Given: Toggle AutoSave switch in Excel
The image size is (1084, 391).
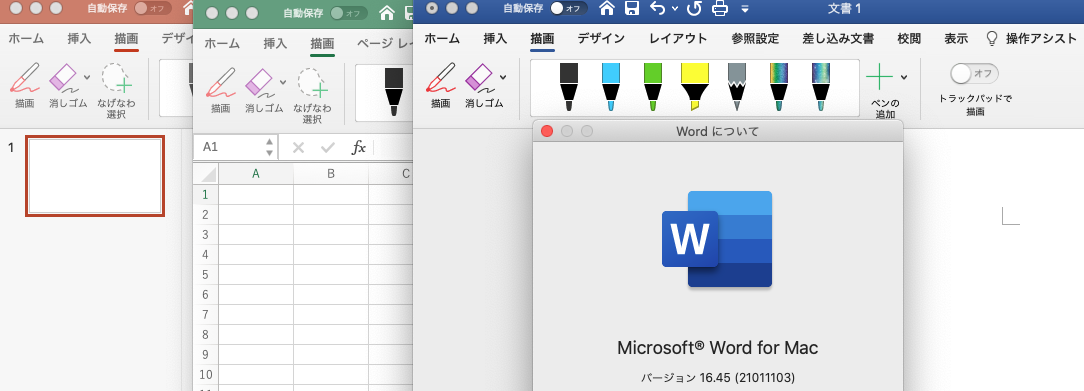Looking at the screenshot, I should (349, 13).
